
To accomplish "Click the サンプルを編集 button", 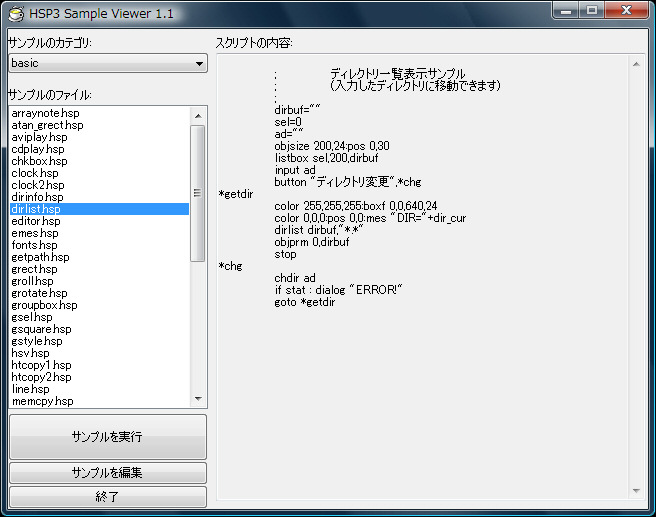I will click(108, 473).
